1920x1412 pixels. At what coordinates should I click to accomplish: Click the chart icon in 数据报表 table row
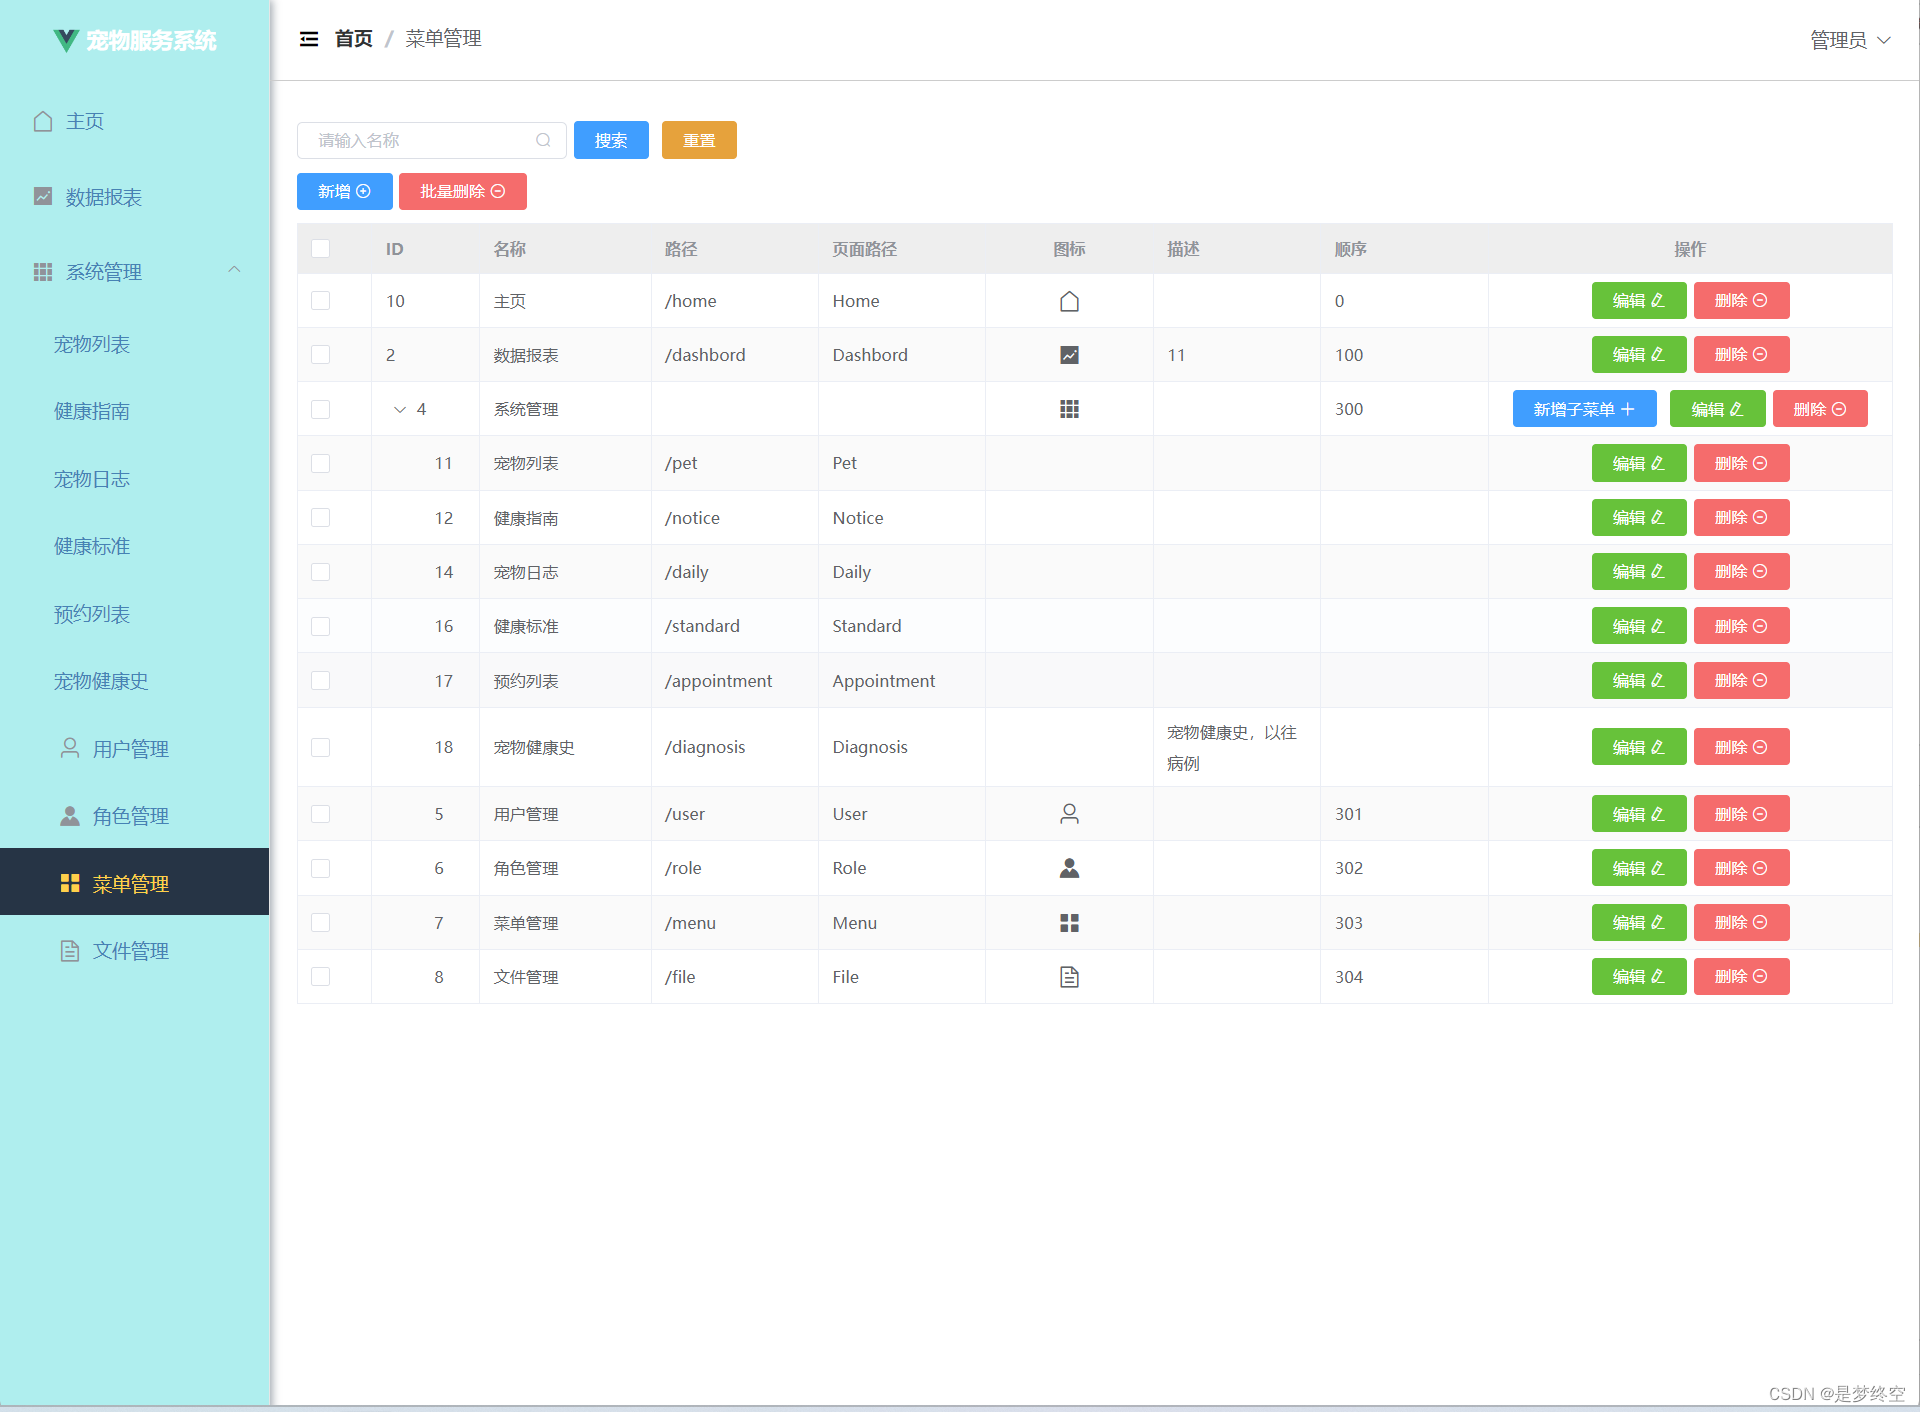[1069, 355]
